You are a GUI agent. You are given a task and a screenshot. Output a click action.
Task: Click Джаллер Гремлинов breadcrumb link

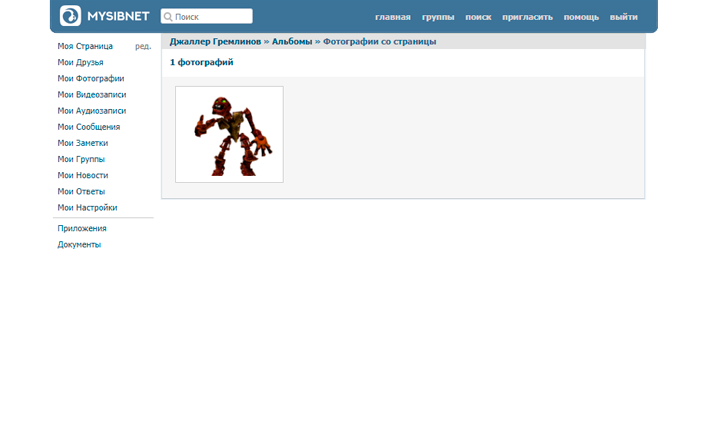pyautogui.click(x=215, y=42)
